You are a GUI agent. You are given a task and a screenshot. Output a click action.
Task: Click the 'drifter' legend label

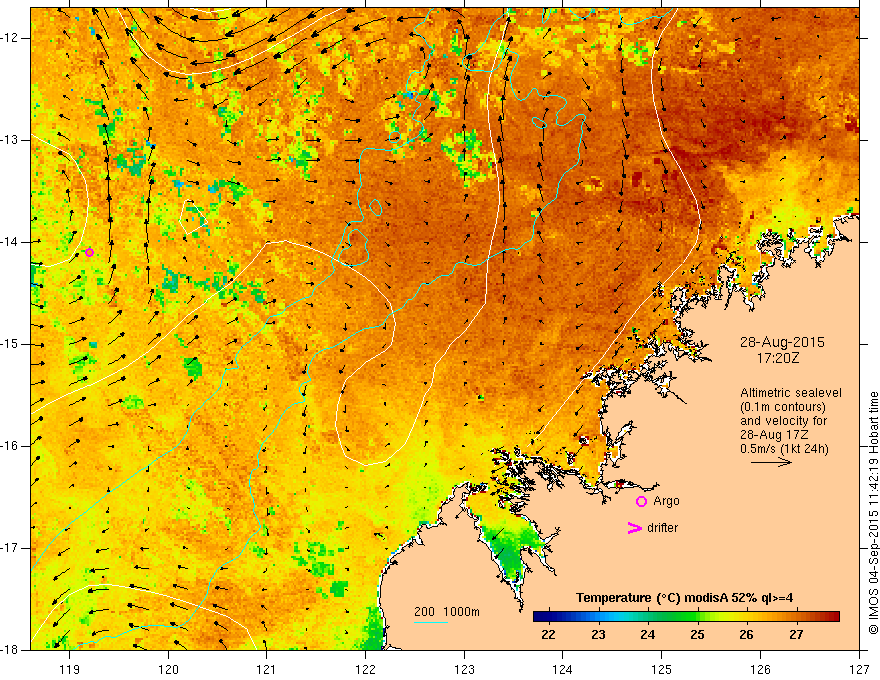(662, 528)
